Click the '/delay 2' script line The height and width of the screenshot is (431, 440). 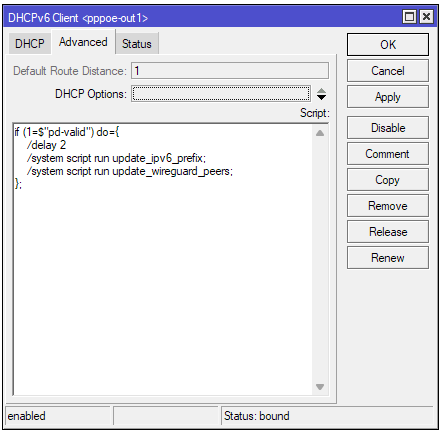46,145
